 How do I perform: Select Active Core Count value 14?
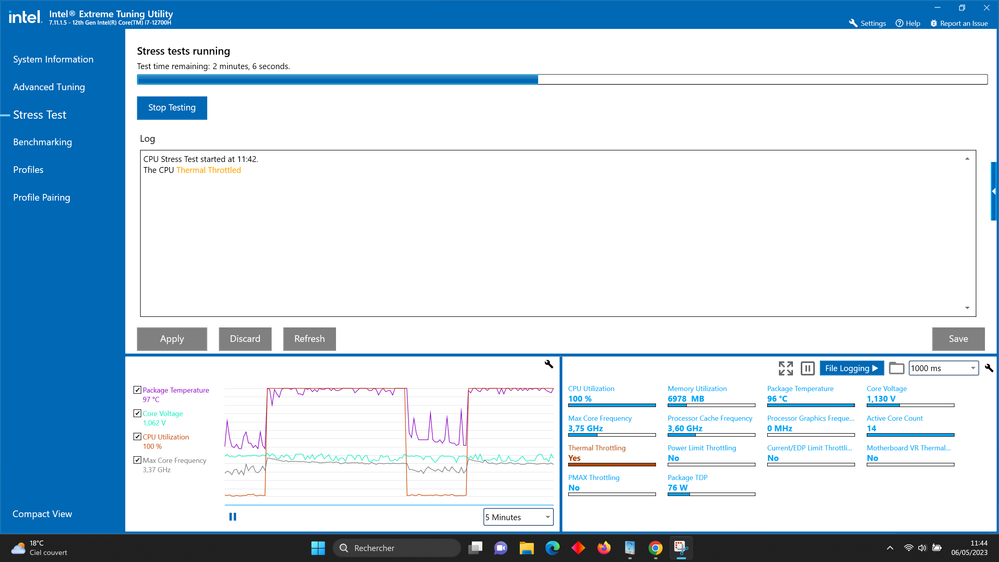(872, 429)
